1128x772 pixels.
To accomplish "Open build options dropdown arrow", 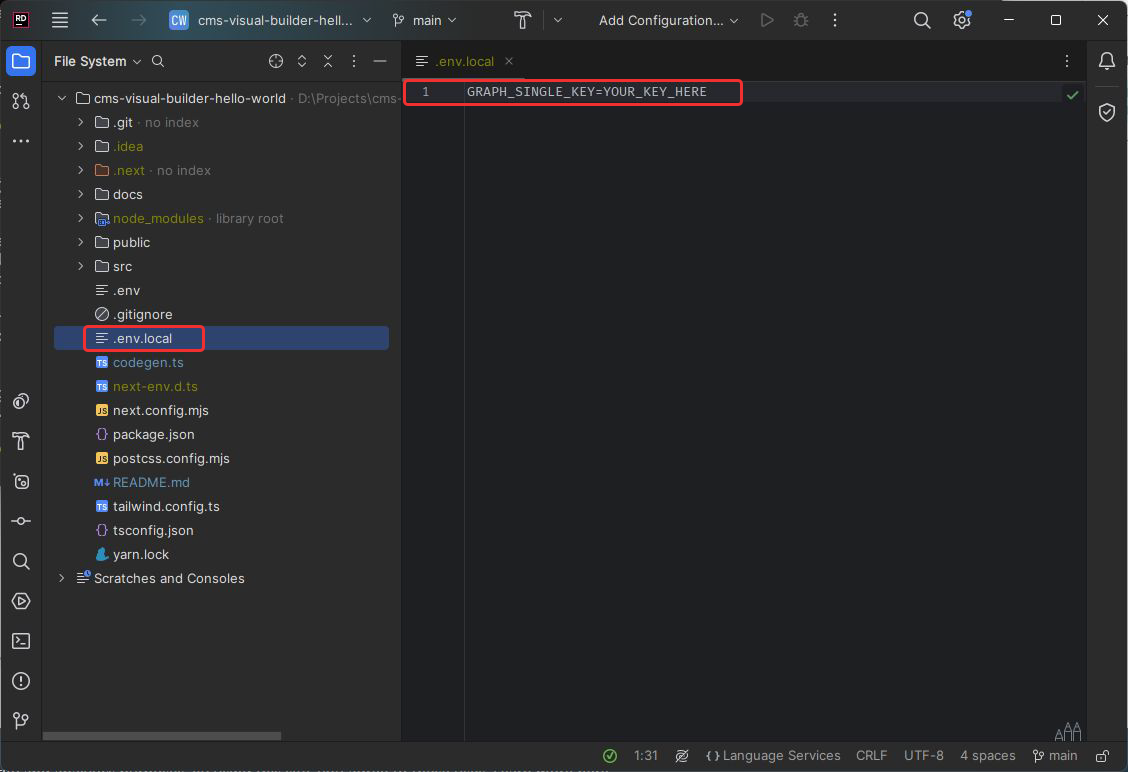I will coord(558,20).
